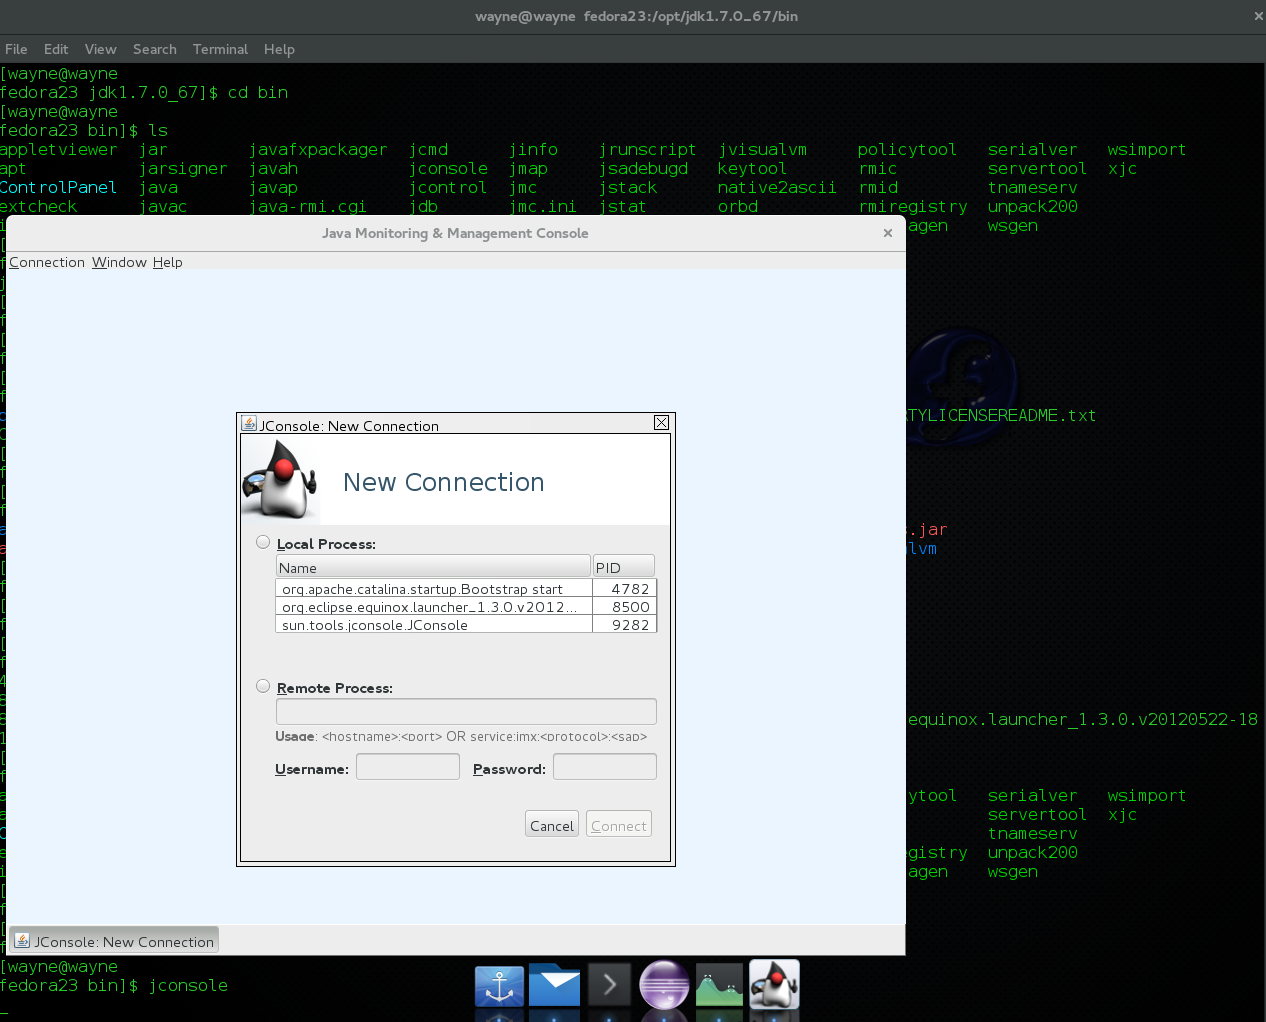Launch Eclipse from the dock
Viewport: 1266px width, 1022px height.
click(x=664, y=986)
